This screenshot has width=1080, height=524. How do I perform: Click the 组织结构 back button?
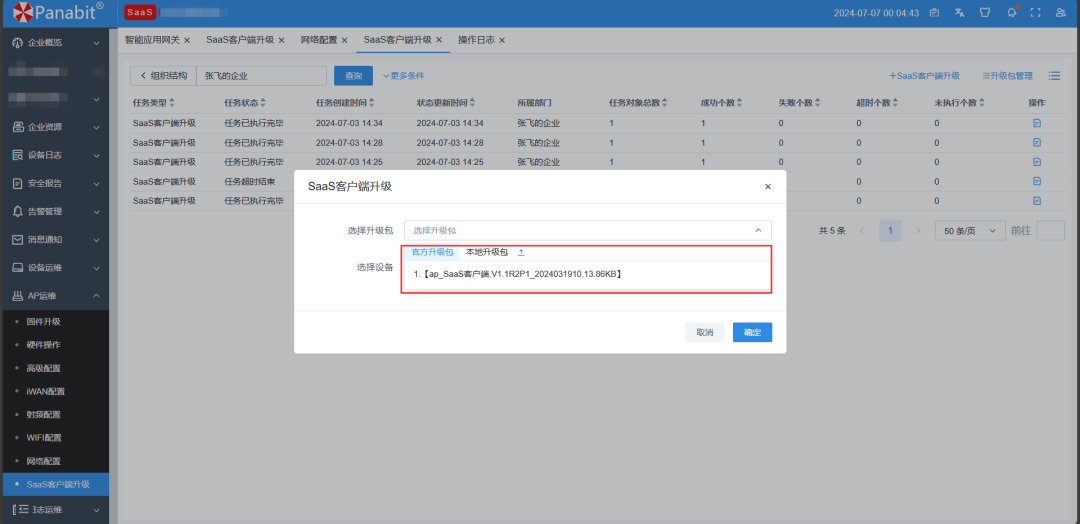coord(163,76)
